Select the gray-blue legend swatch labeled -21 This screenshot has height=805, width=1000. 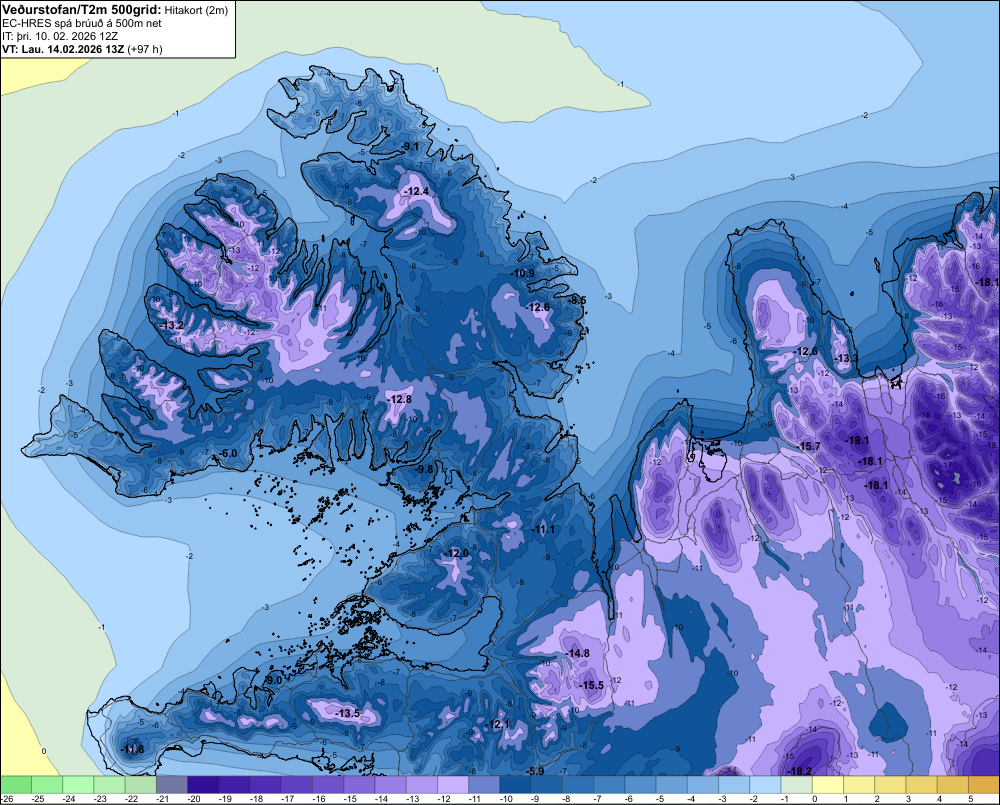click(x=172, y=784)
